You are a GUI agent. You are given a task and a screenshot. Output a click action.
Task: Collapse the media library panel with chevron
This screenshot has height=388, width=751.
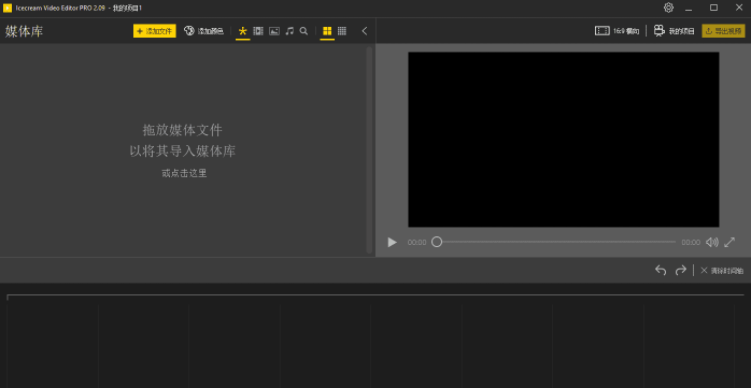click(x=364, y=31)
